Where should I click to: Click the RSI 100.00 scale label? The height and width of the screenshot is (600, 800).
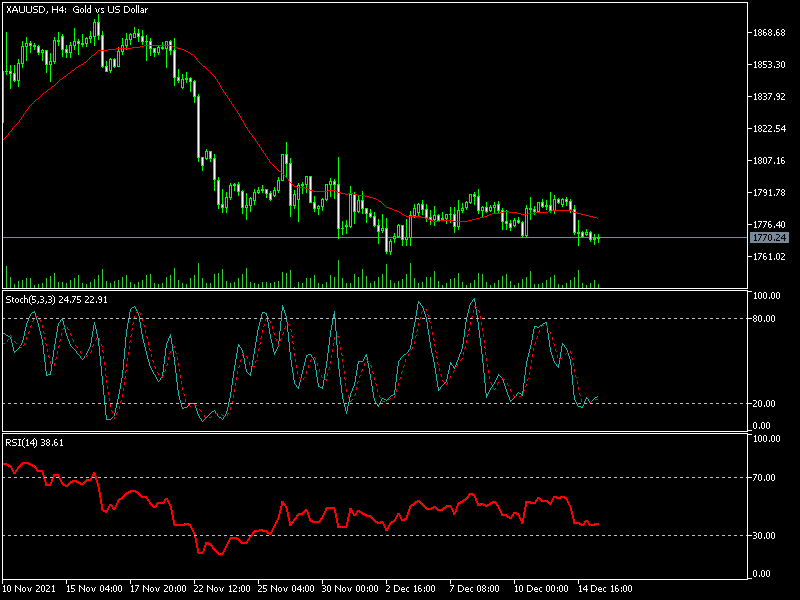767,439
